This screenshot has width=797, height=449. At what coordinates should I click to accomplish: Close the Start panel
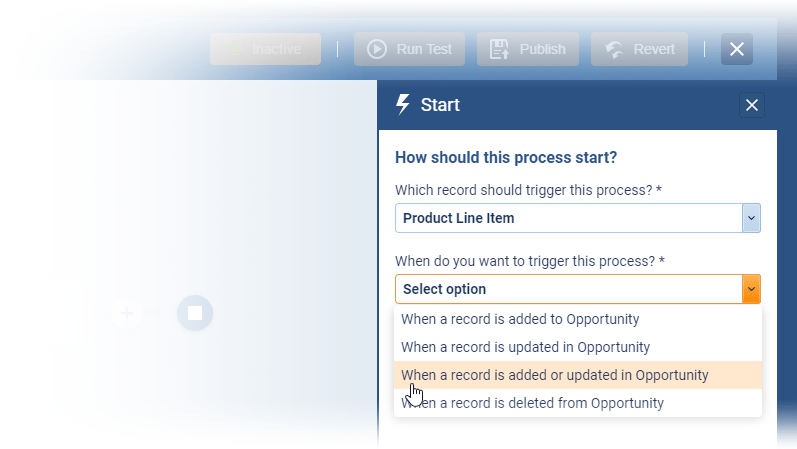(x=752, y=105)
